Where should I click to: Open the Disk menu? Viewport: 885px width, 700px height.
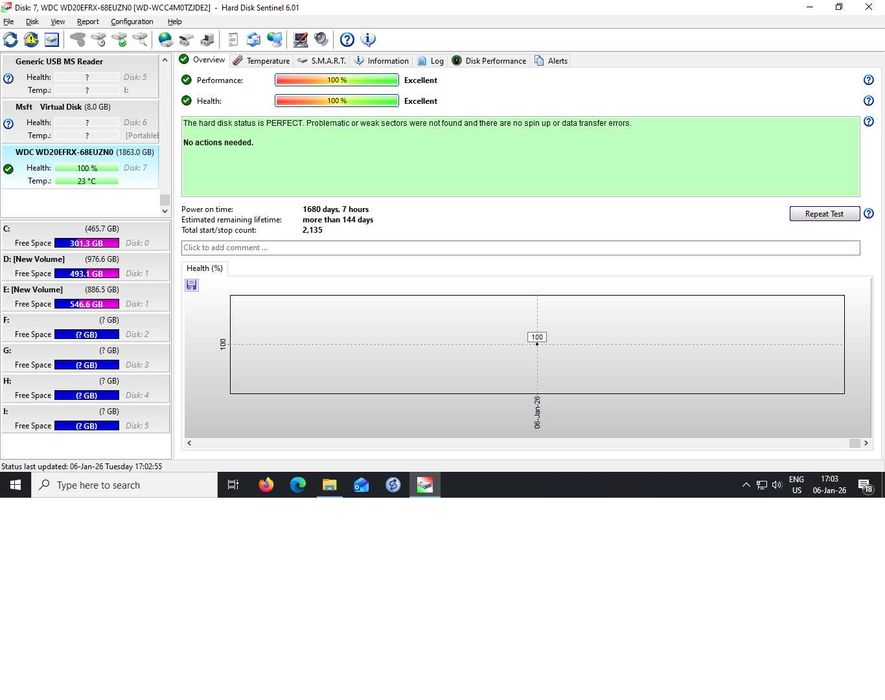coord(32,21)
